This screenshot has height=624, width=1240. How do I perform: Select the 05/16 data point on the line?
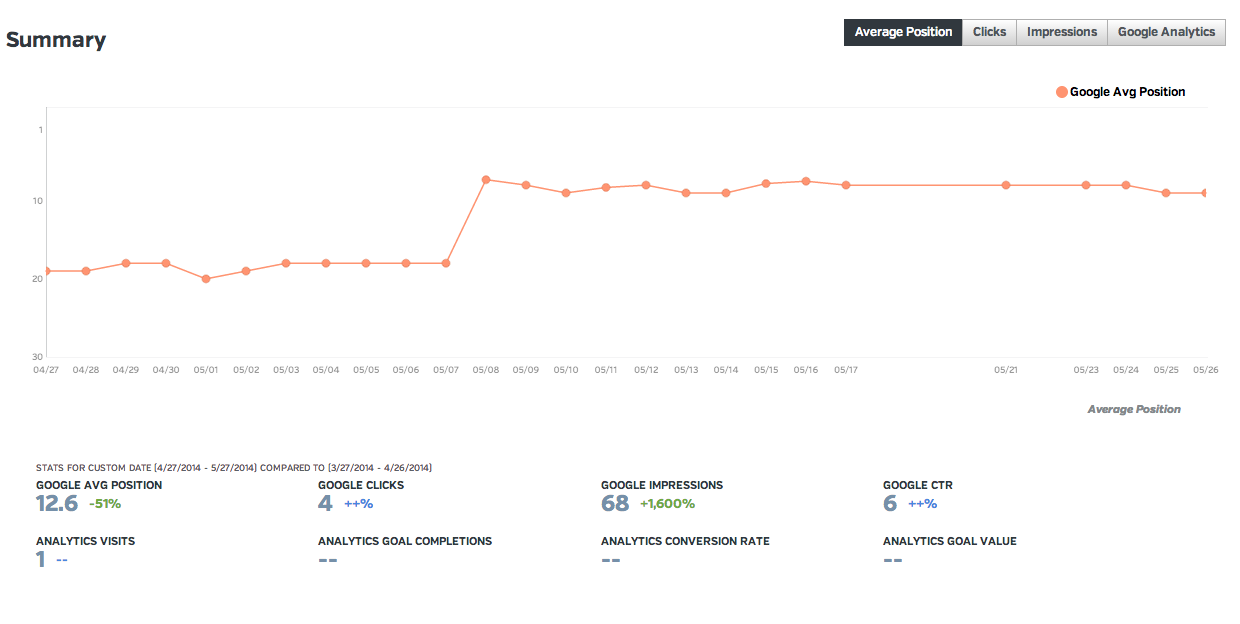[806, 181]
